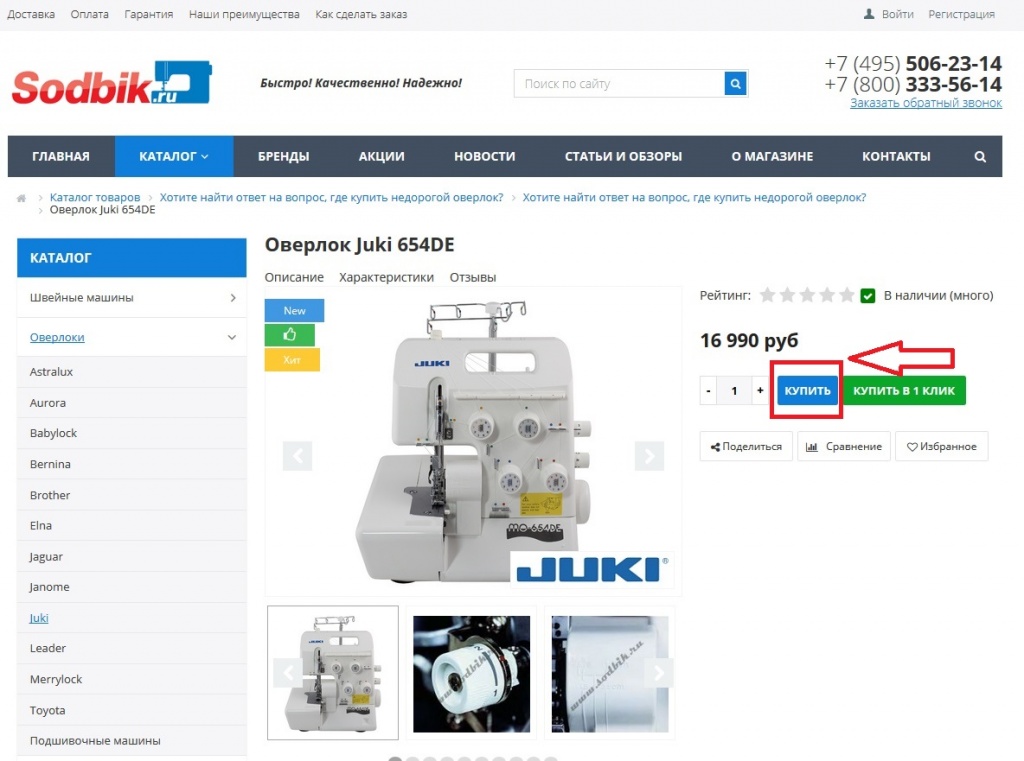Open АКЦИИ in navigation bar

coord(381,157)
